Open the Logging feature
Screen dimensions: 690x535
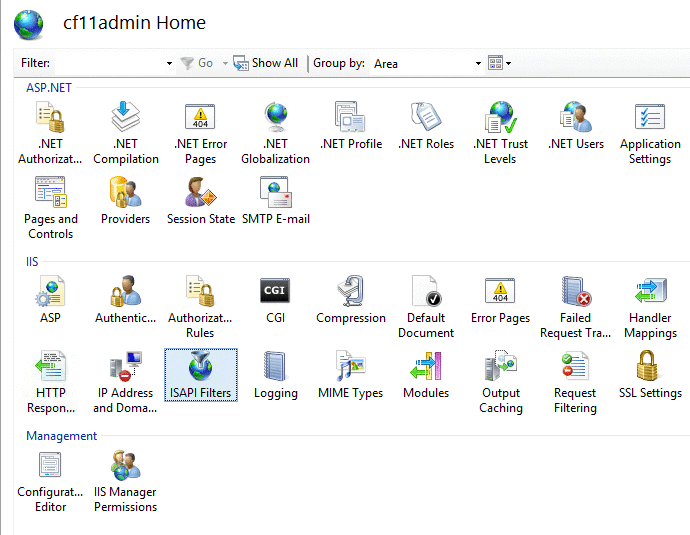click(x=275, y=374)
